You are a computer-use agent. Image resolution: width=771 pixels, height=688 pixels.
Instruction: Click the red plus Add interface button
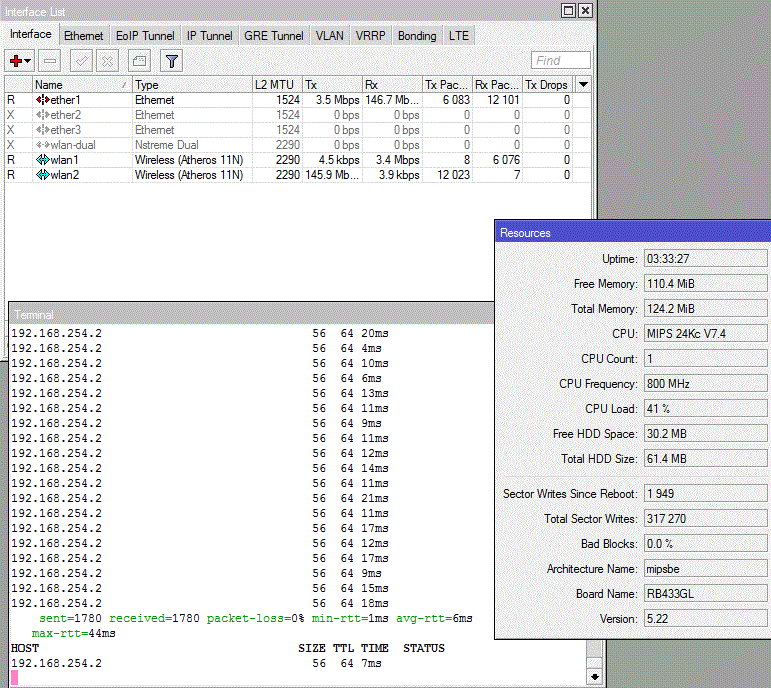pos(20,61)
